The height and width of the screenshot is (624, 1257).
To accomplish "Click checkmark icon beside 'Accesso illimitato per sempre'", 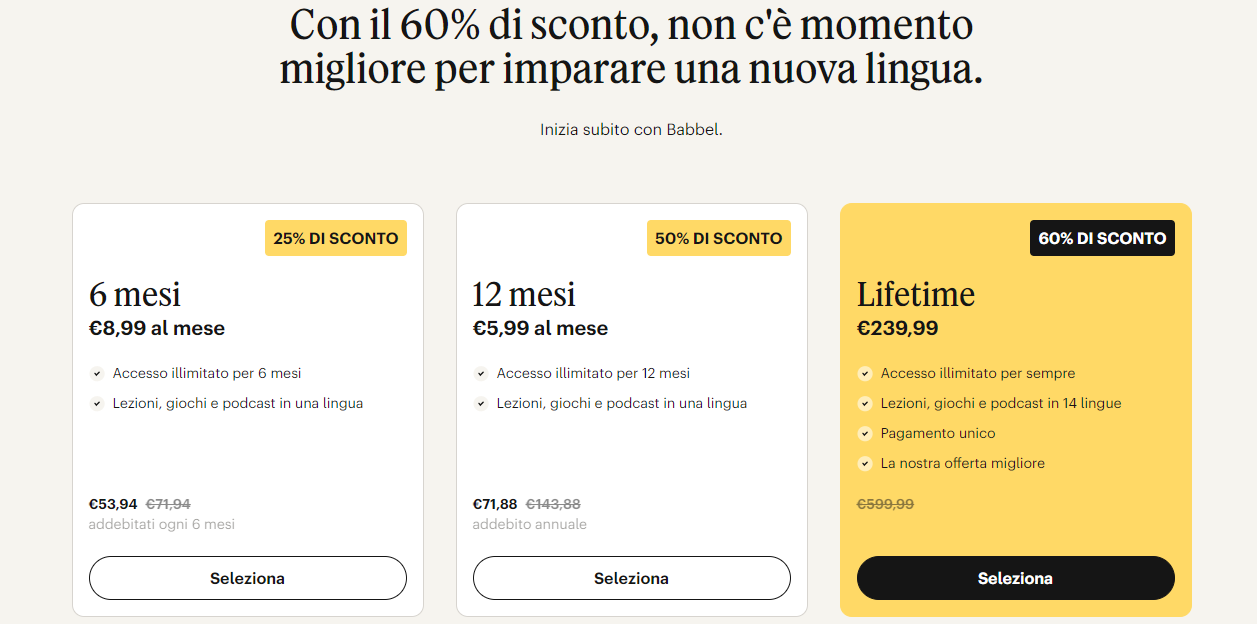I will click(x=865, y=374).
